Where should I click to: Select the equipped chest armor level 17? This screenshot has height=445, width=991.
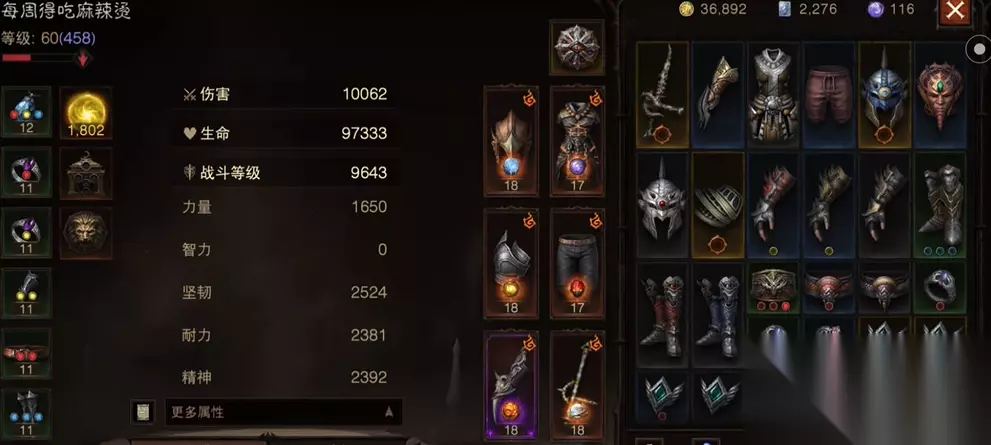pos(577,141)
